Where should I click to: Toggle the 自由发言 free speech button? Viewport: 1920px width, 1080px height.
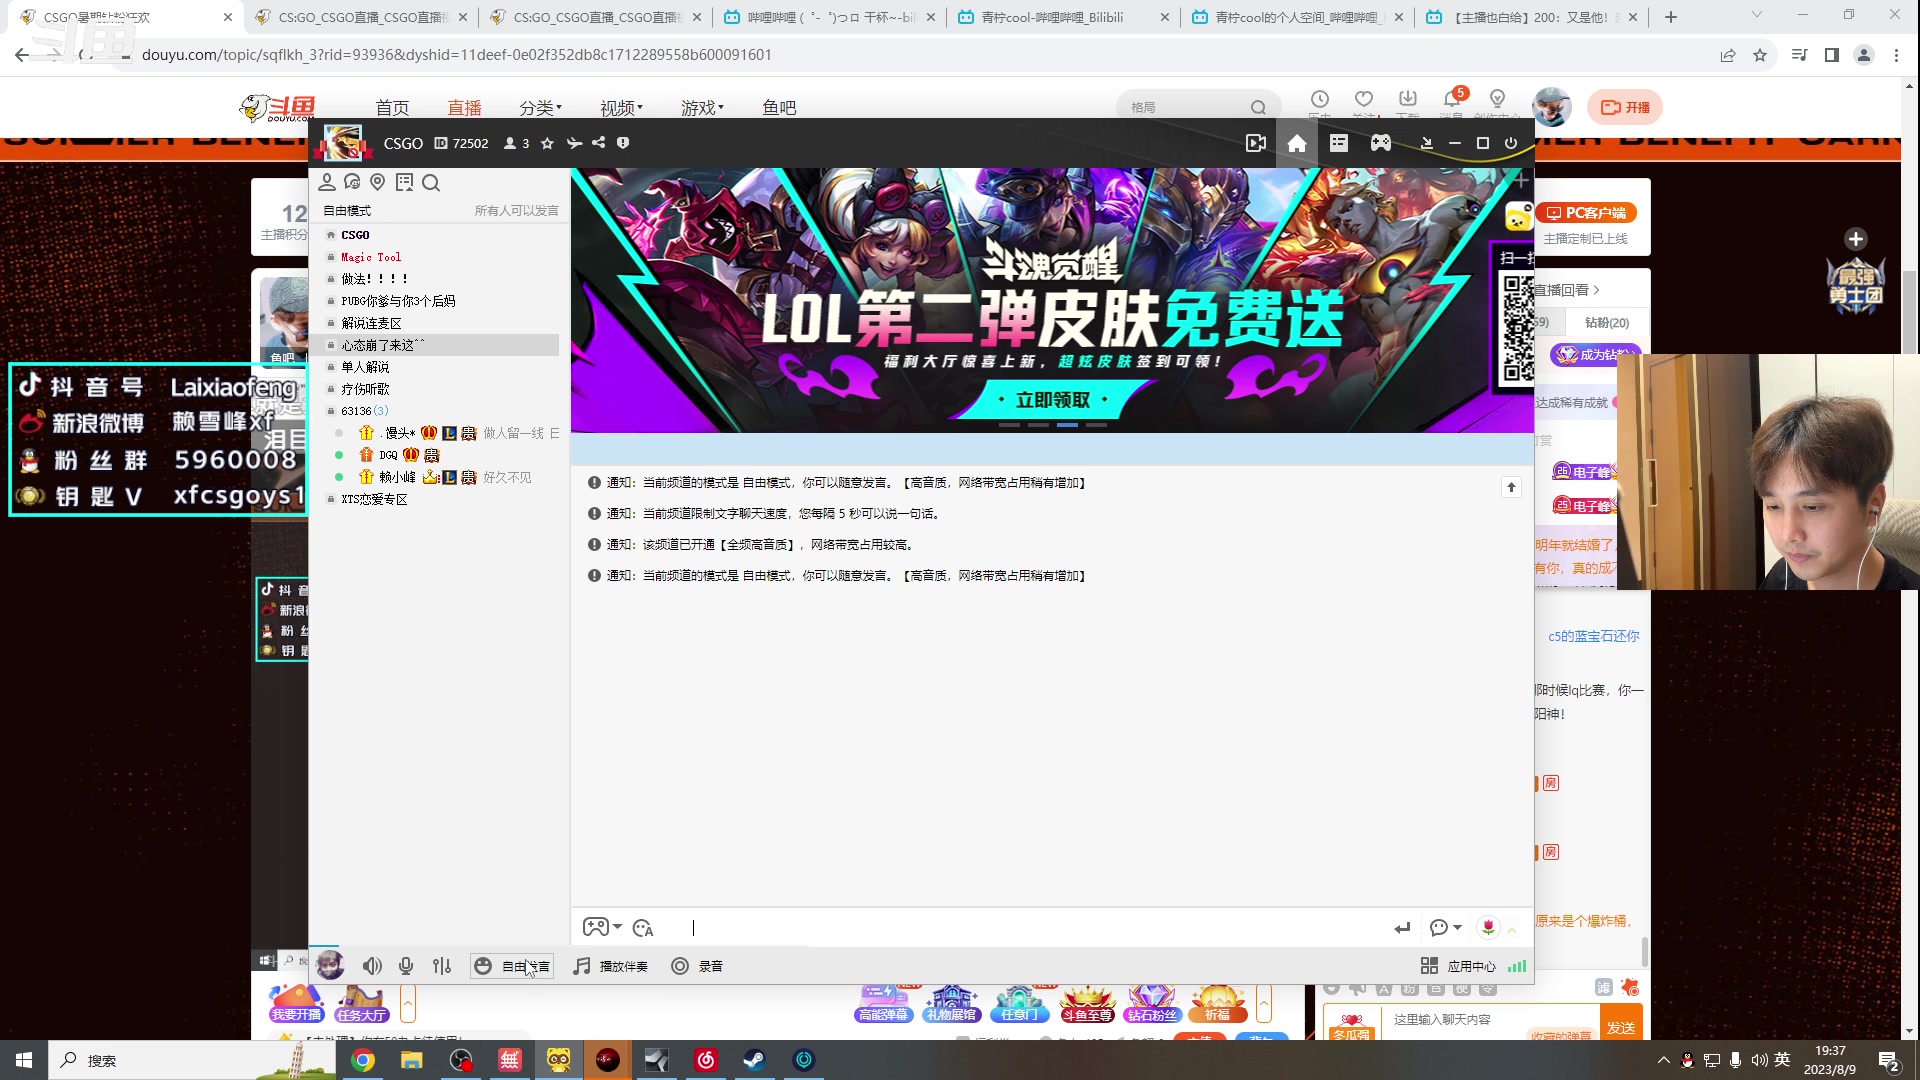click(512, 966)
